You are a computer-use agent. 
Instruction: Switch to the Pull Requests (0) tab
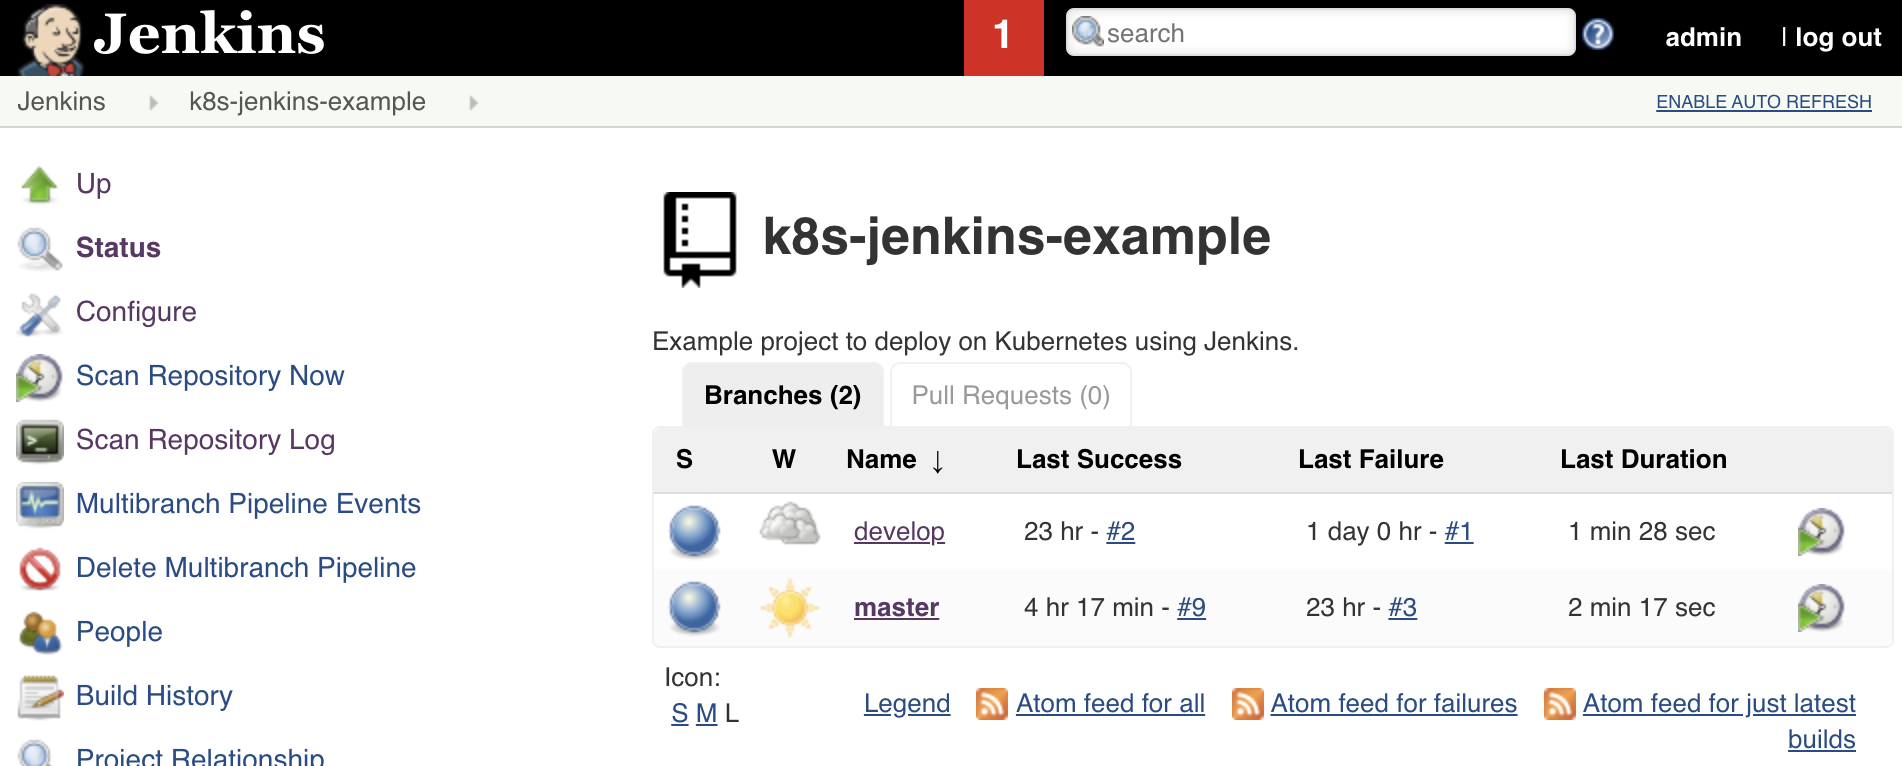tap(1011, 396)
